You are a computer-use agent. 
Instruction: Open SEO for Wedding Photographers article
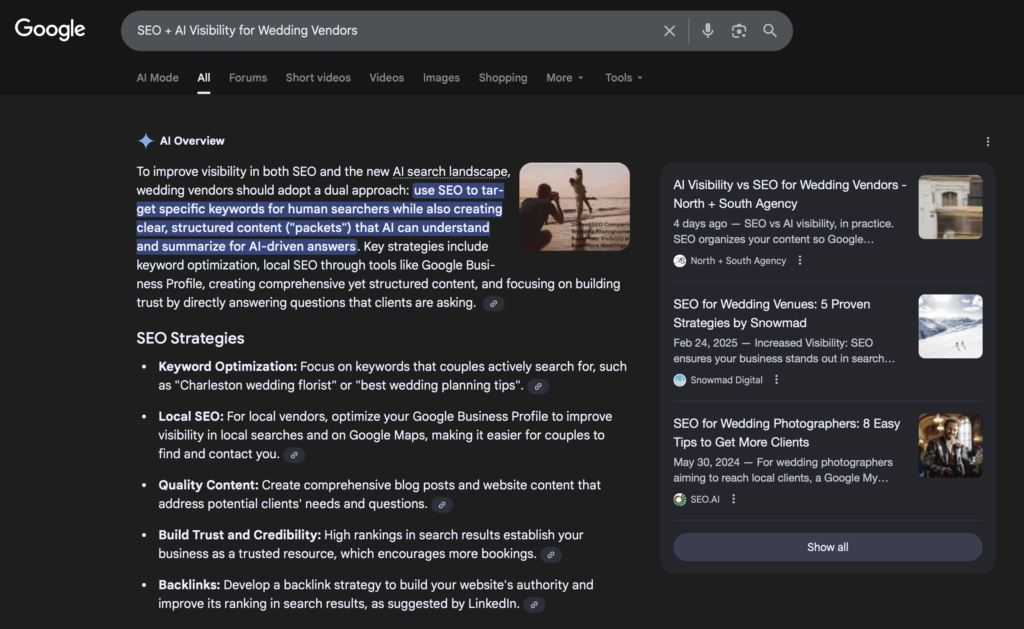coord(786,432)
